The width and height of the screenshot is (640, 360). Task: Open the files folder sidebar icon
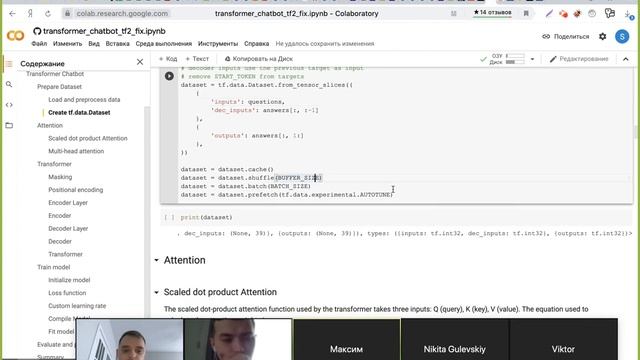(x=9, y=125)
